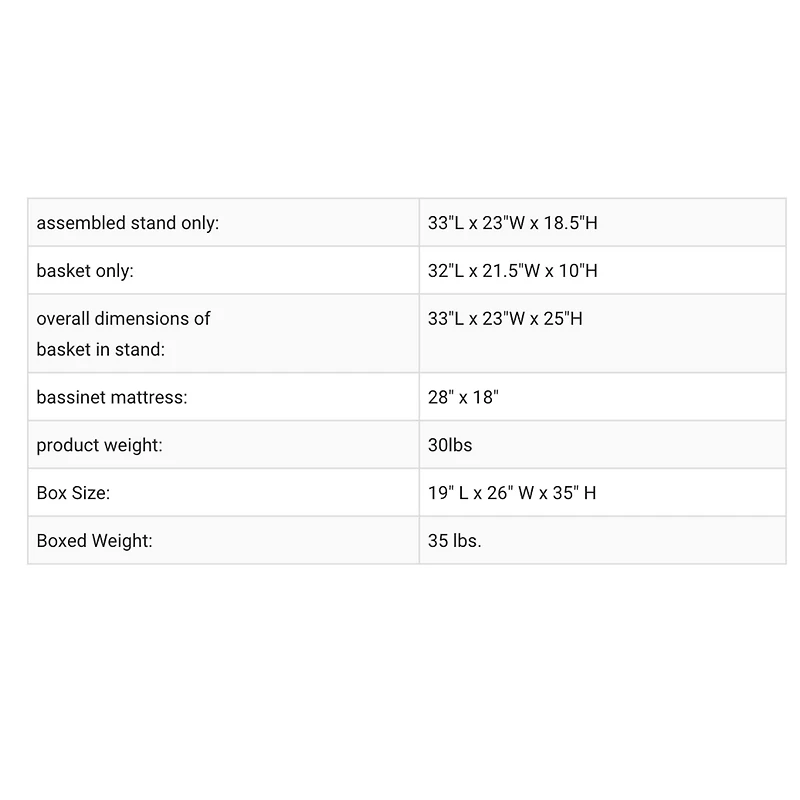Click the word 'mattress:' in the table
Viewport: 800px width, 800px height.
(150, 397)
